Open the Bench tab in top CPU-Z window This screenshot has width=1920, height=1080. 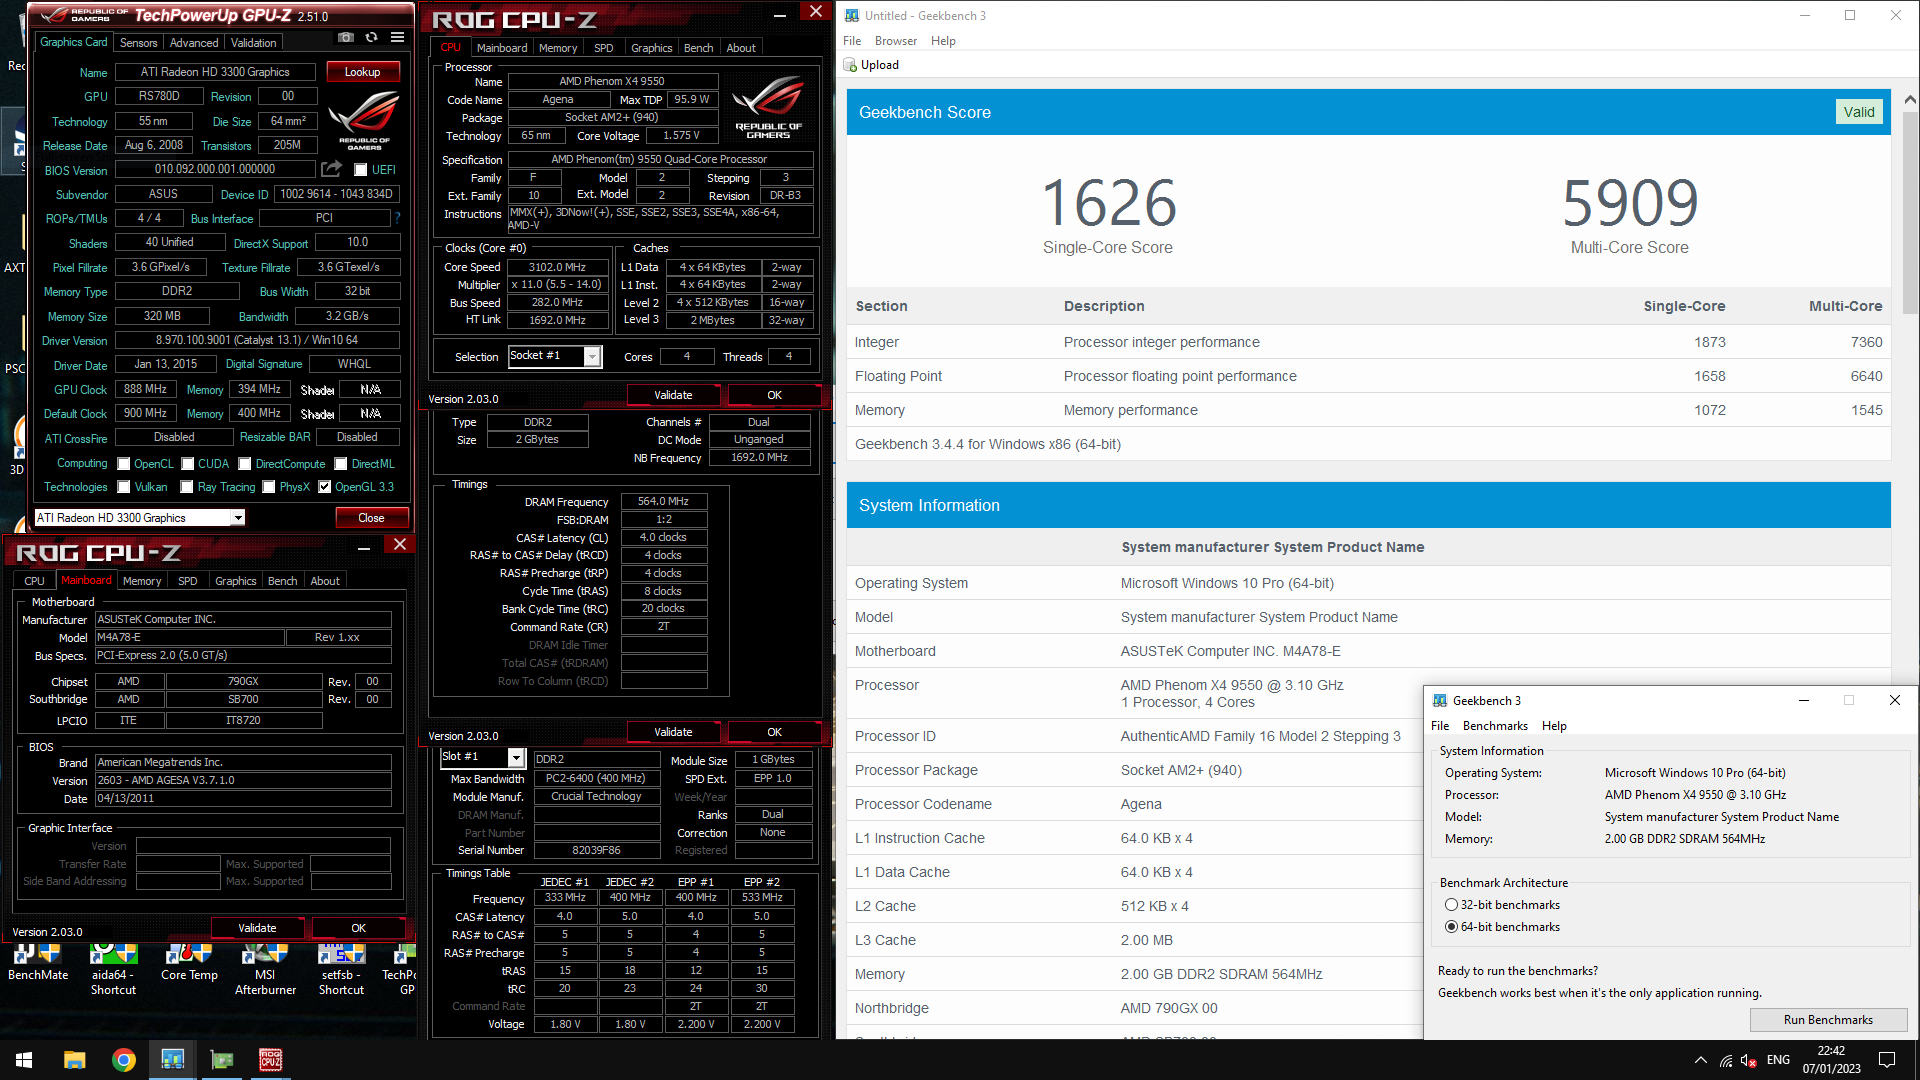click(x=698, y=48)
